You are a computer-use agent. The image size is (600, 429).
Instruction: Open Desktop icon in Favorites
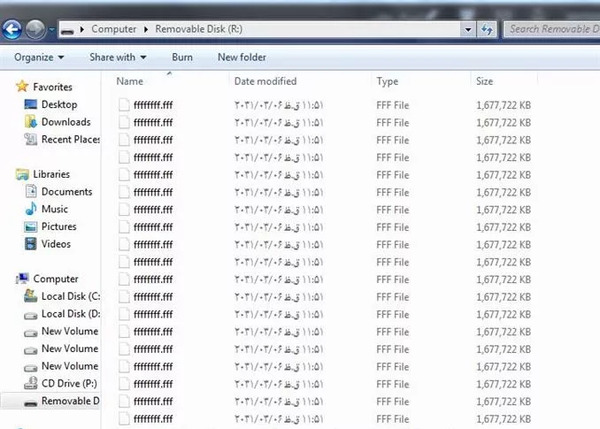31,104
